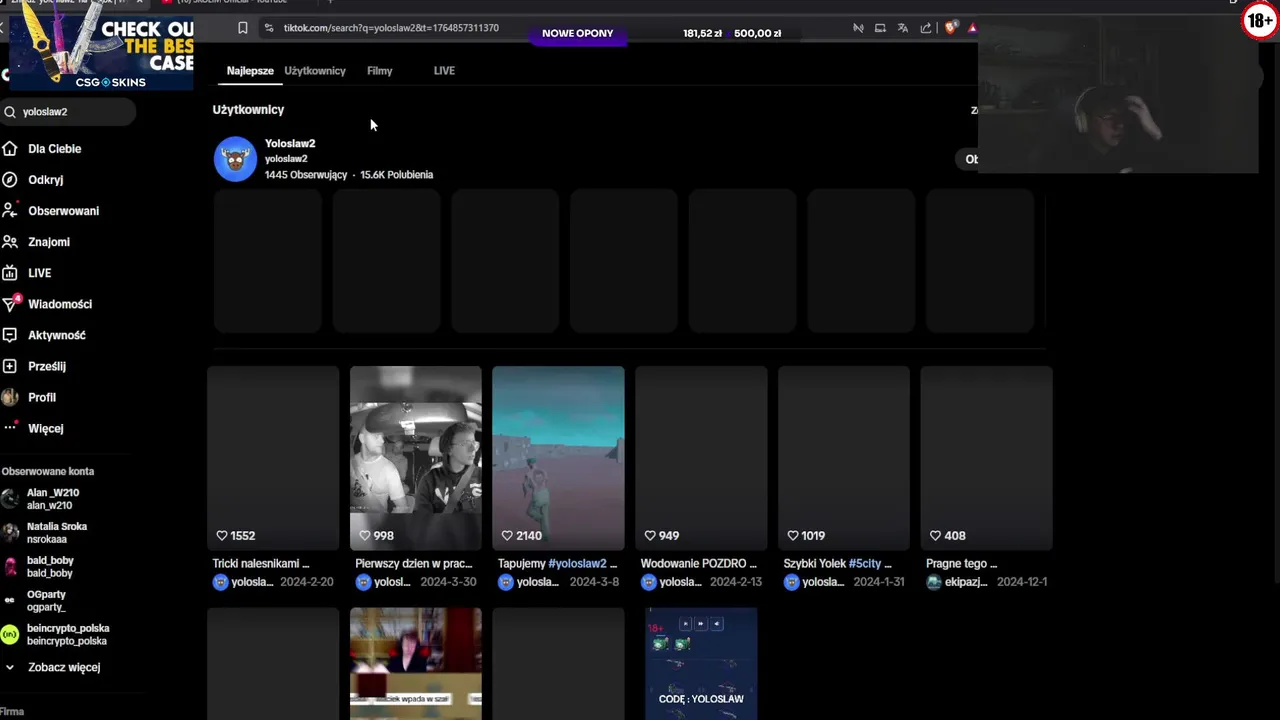Click the heart icon showing 1552 likes

[222, 536]
